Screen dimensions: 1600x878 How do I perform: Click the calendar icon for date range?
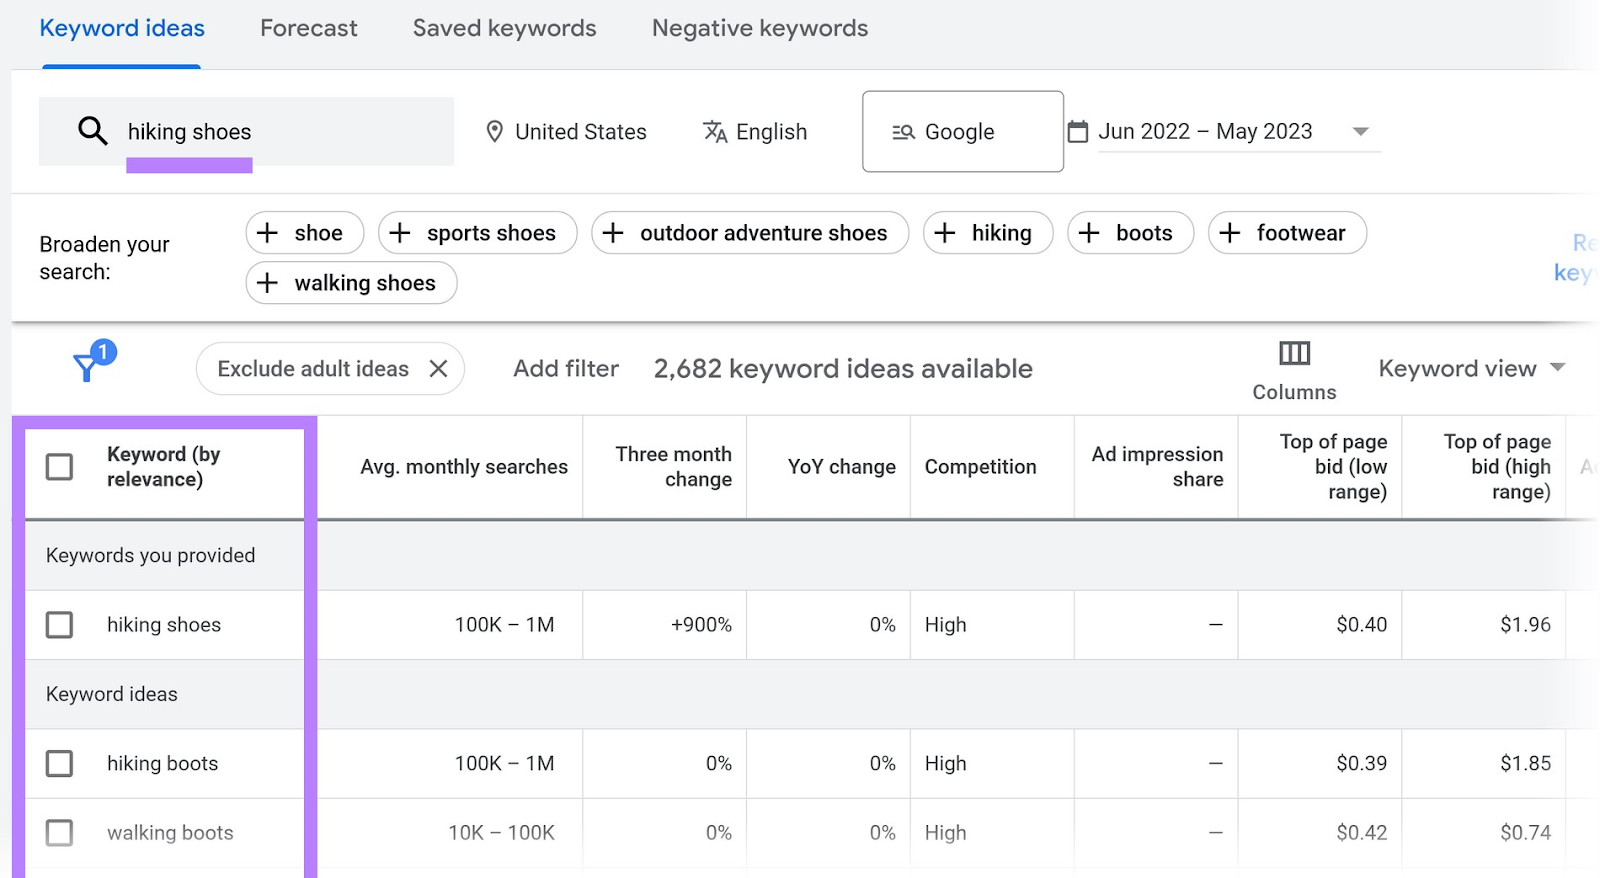(1078, 132)
